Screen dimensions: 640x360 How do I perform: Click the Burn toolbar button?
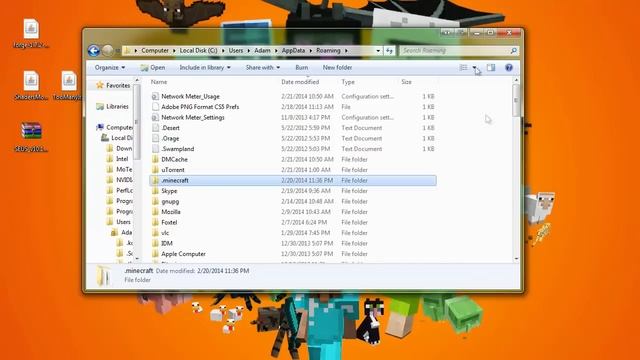click(x=302, y=68)
